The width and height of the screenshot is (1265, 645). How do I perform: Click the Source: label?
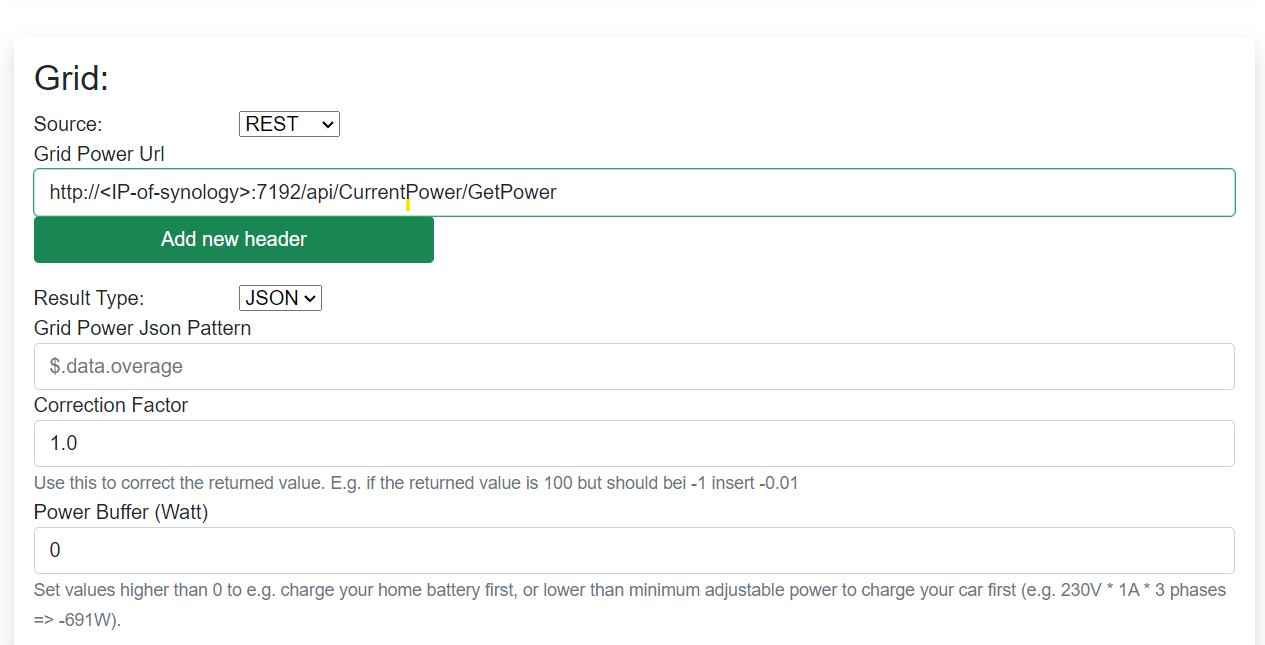pyautogui.click(x=67, y=123)
